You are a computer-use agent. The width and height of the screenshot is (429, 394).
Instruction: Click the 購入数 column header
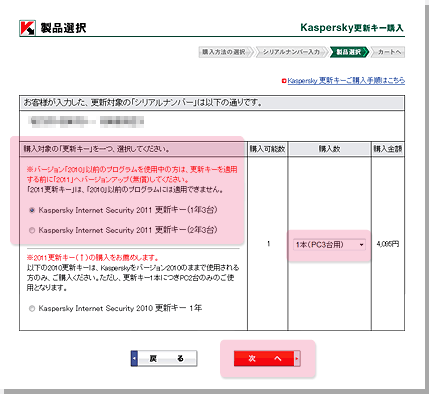[x=329, y=149]
